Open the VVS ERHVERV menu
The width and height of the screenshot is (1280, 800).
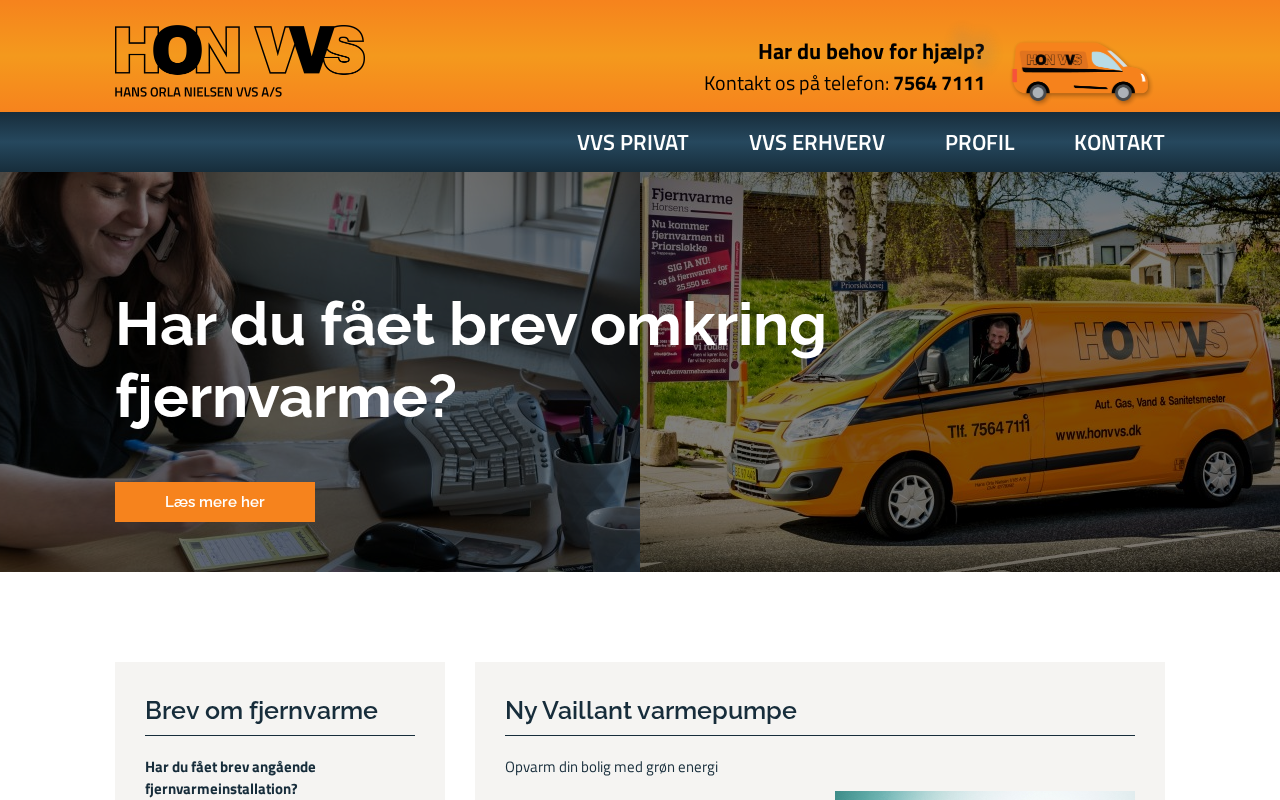(817, 142)
